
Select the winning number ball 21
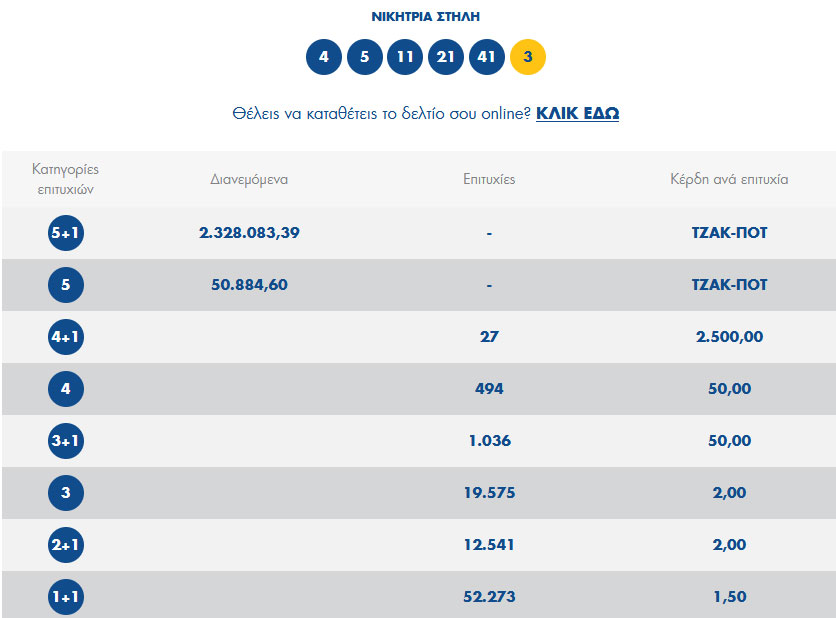coord(446,57)
